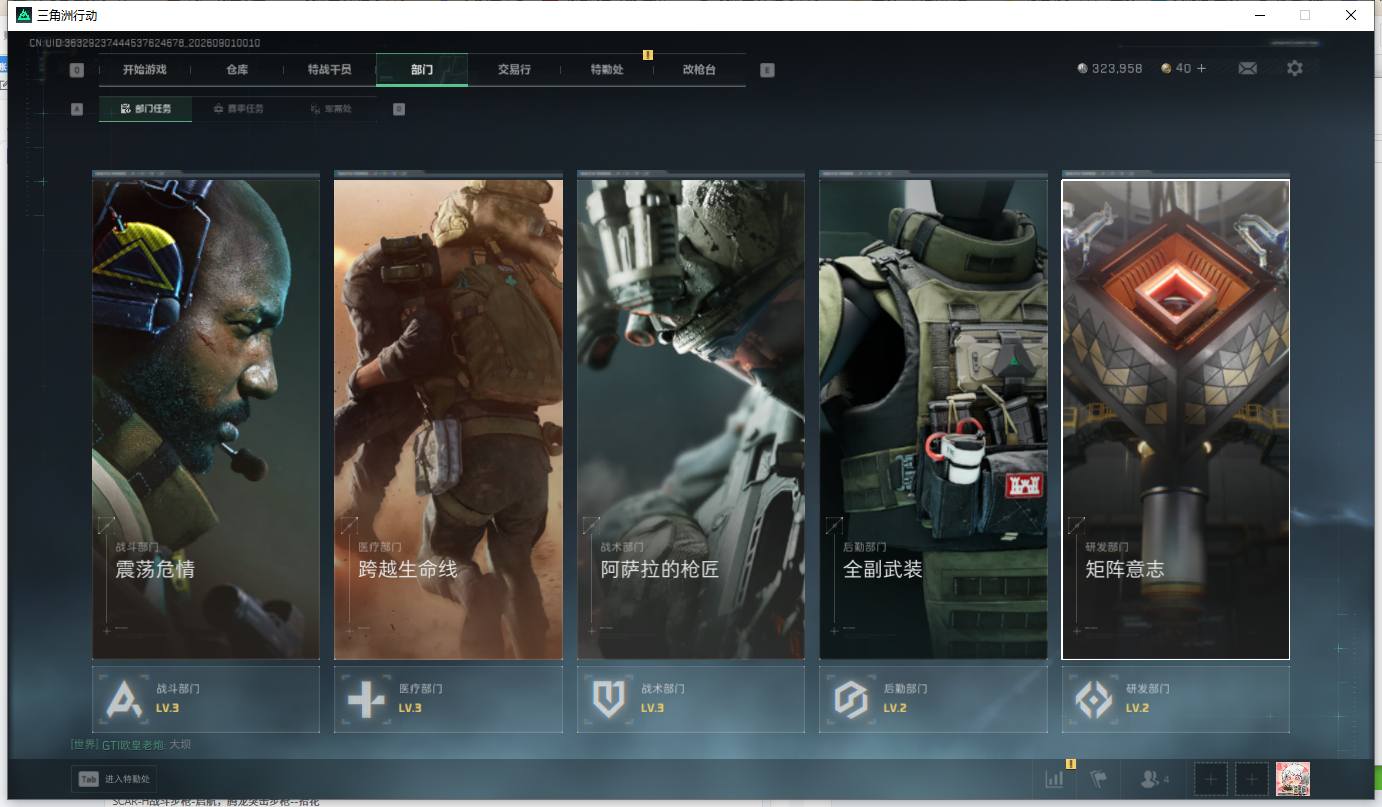
Task: Click the 三角洲行动 title bar app icon
Action: [x=23, y=15]
